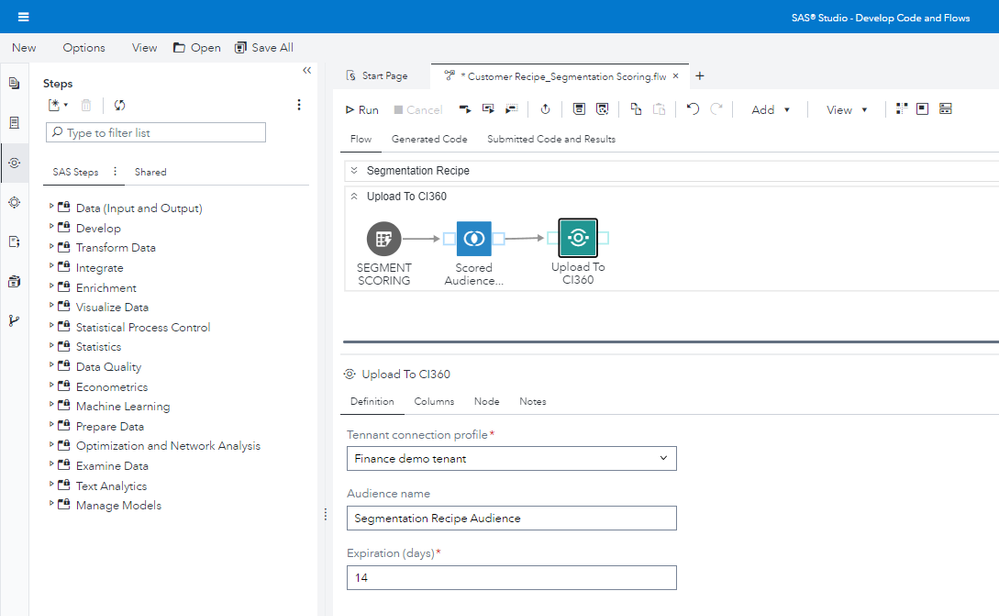The height and width of the screenshot is (616, 999).
Task: Click the Scored Audience node icon
Action: pos(474,239)
